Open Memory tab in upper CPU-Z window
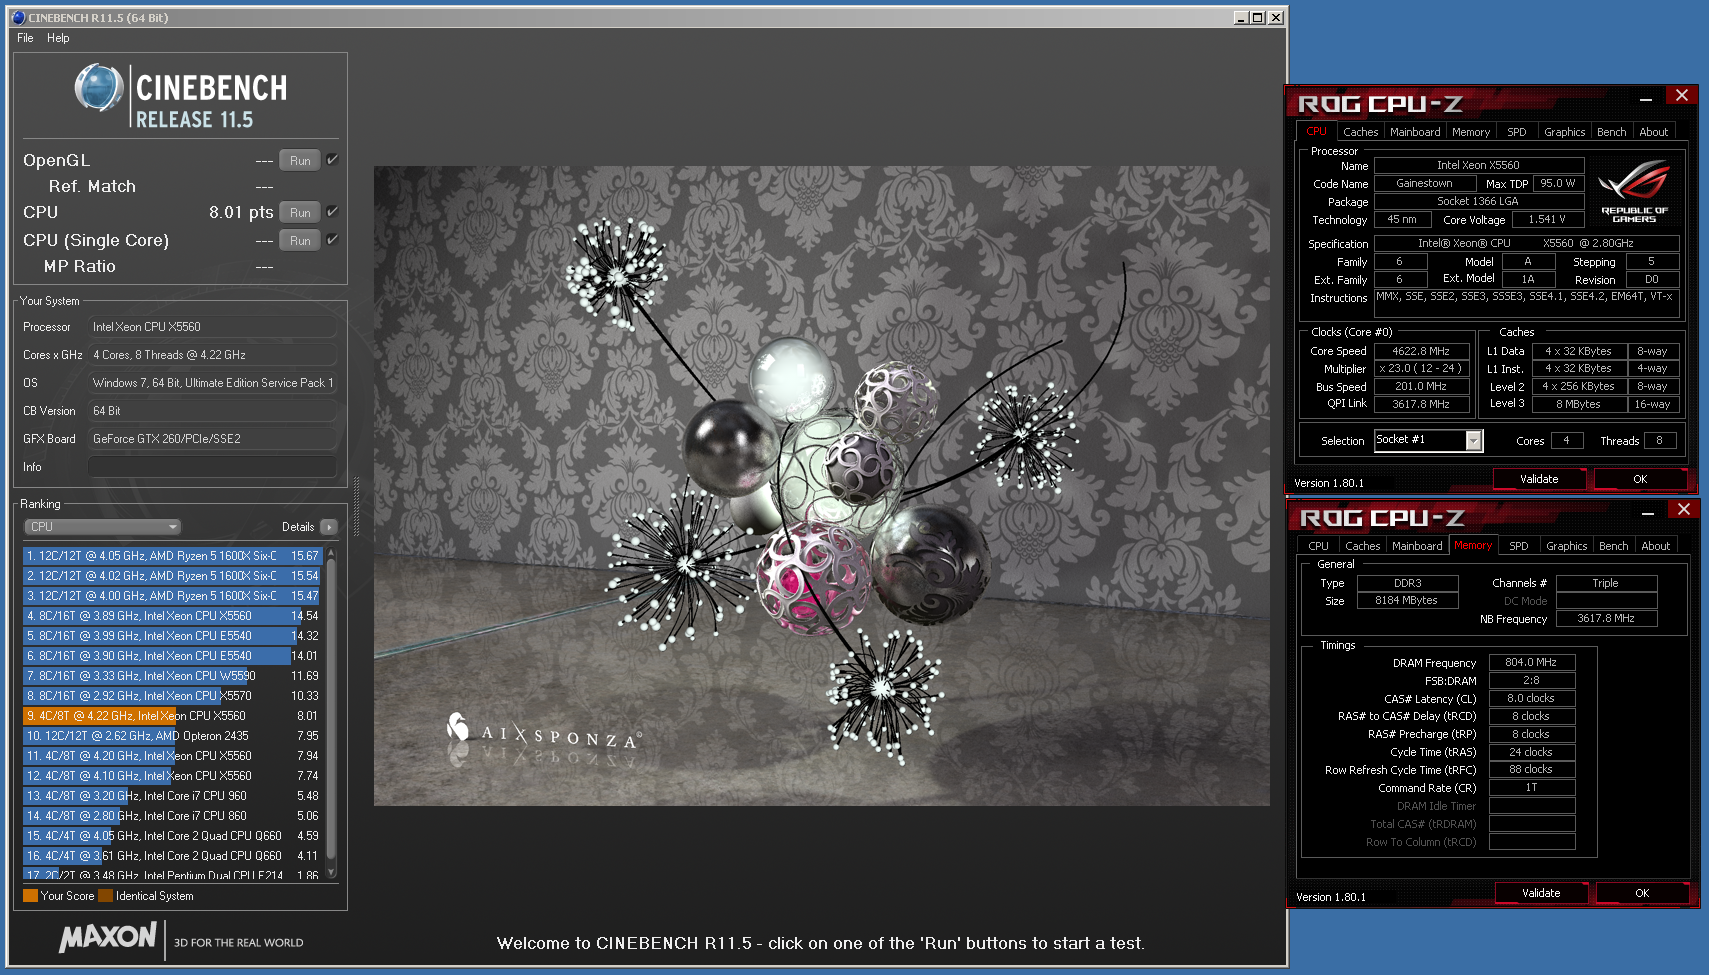This screenshot has width=1709, height=975. coord(1470,132)
